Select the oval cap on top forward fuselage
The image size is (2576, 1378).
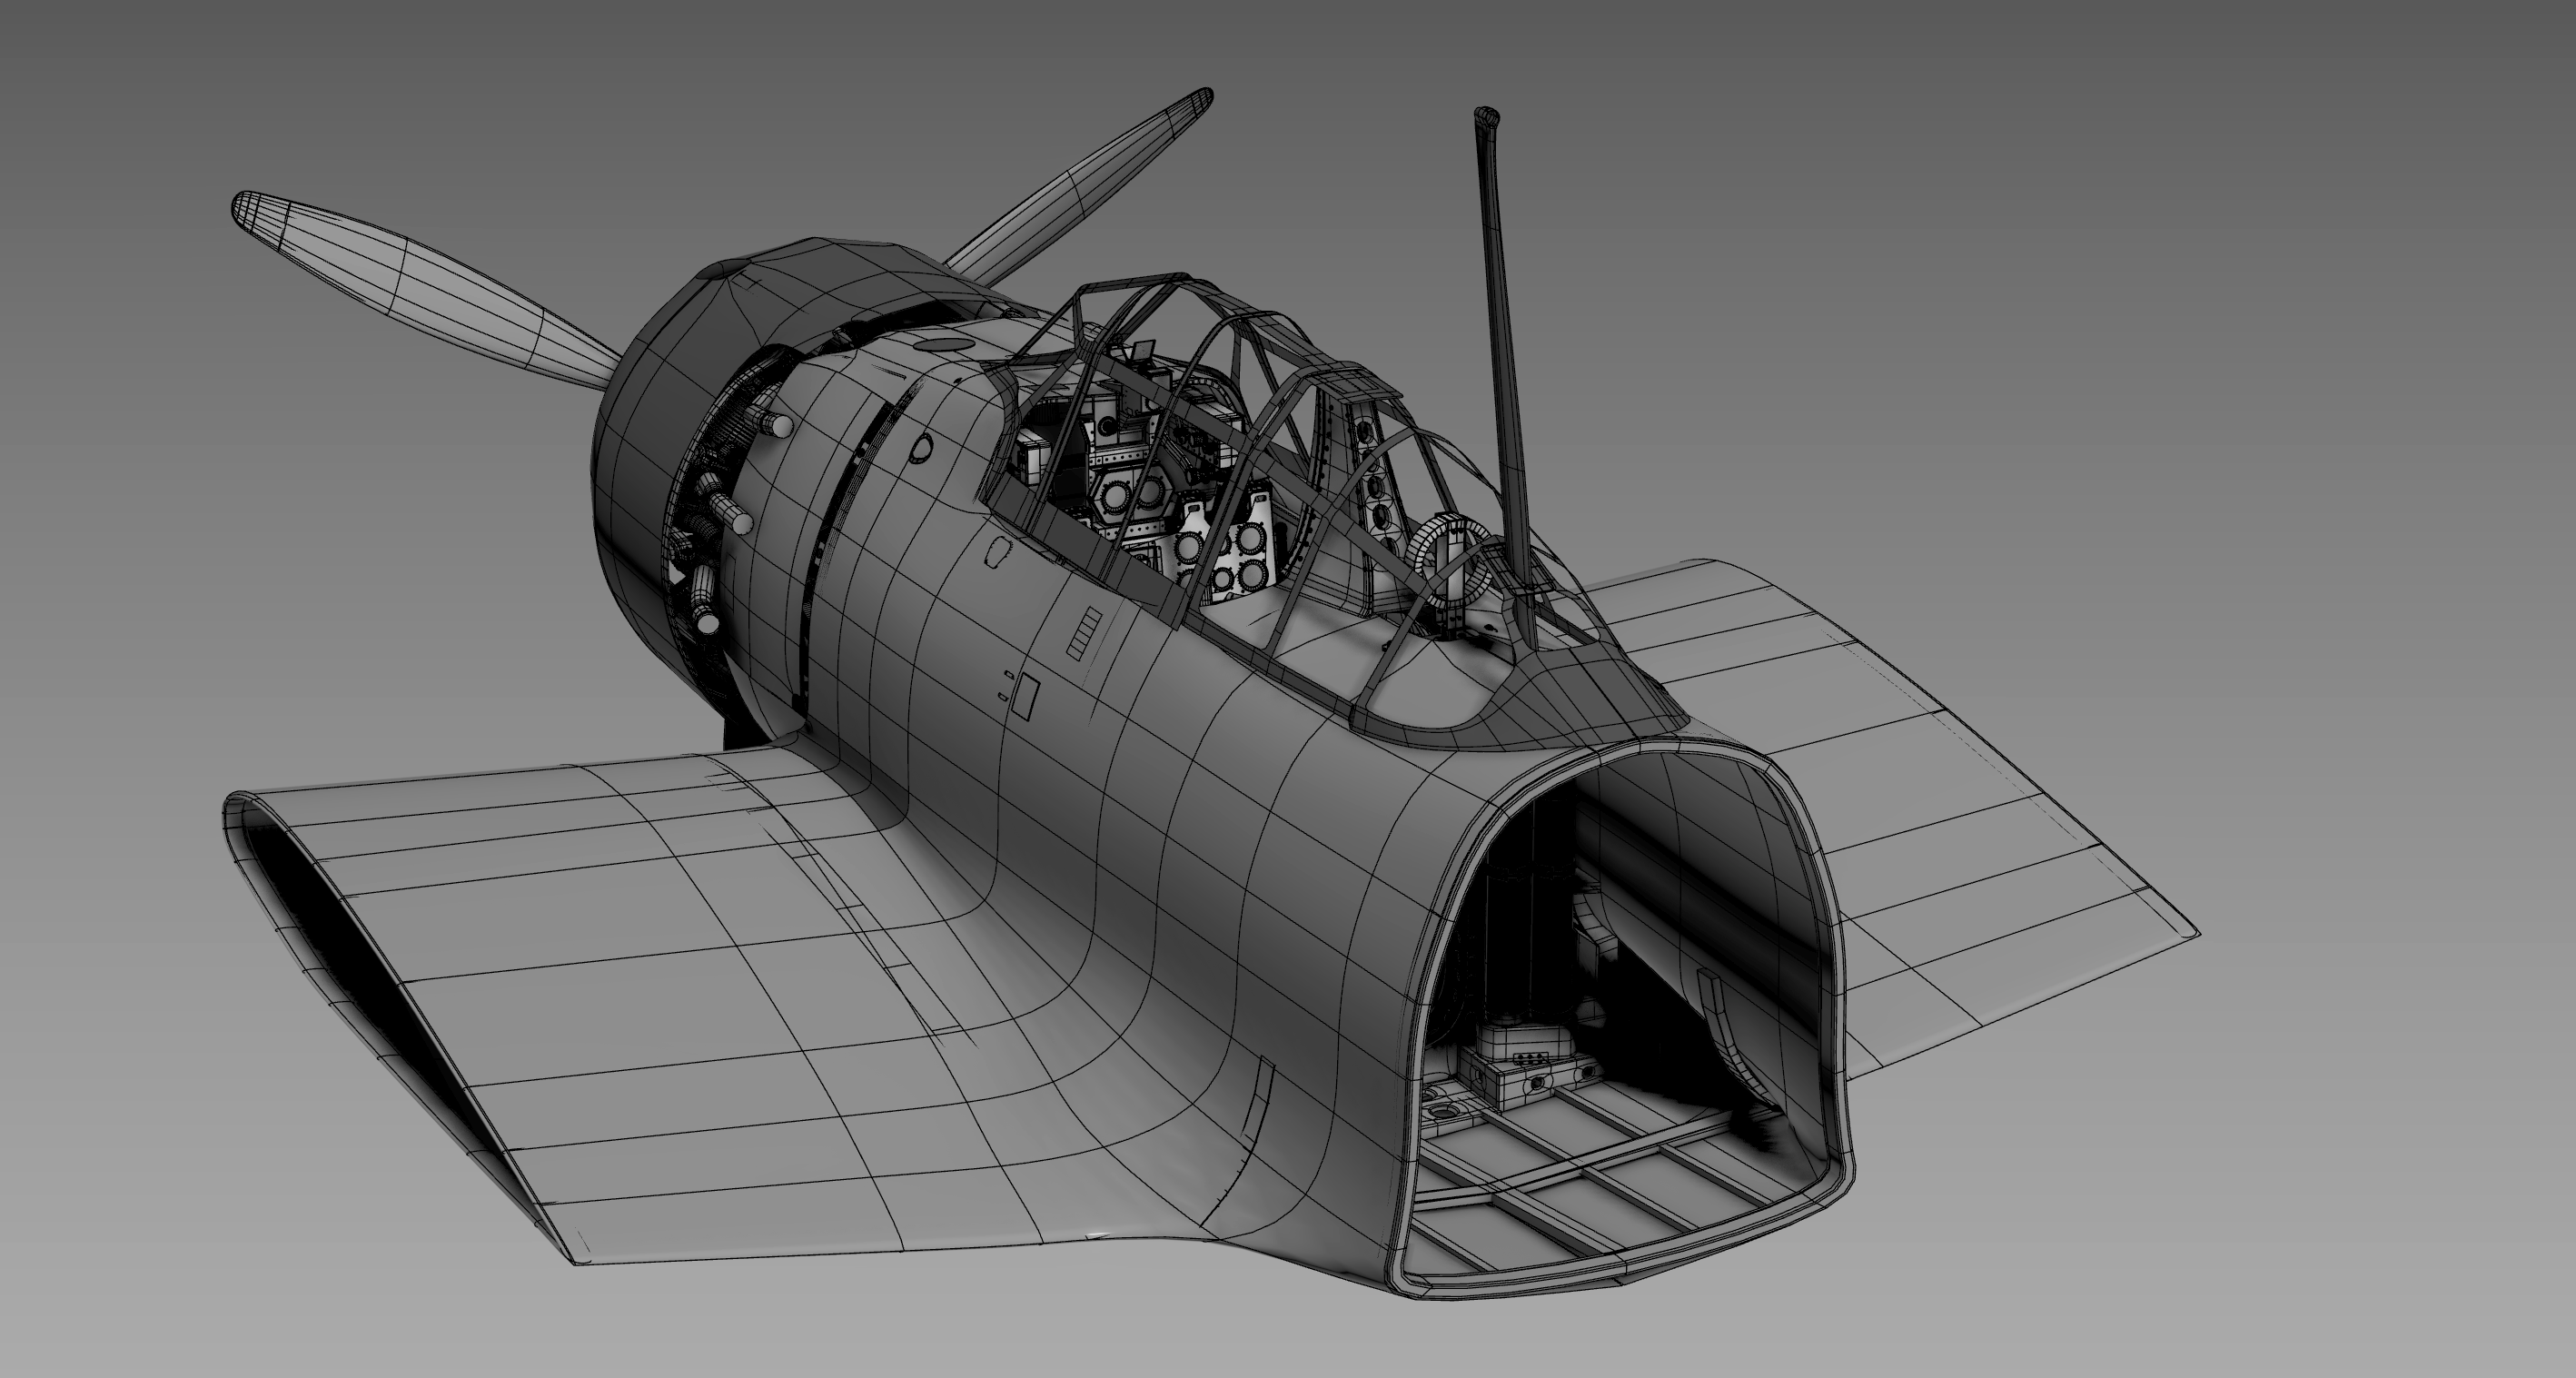[943, 344]
